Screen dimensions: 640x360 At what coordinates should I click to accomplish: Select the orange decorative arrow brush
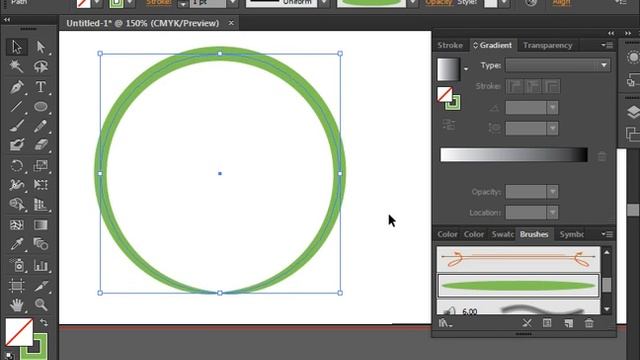[518, 259]
